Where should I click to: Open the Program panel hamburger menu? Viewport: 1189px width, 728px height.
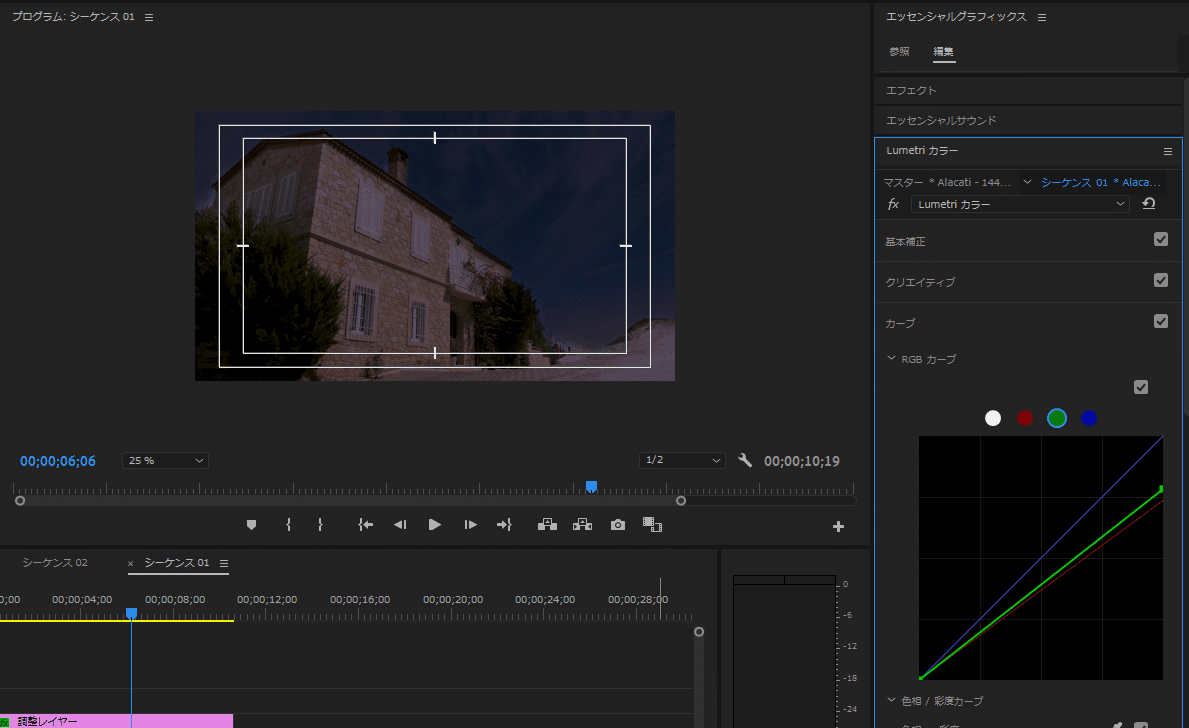point(149,17)
